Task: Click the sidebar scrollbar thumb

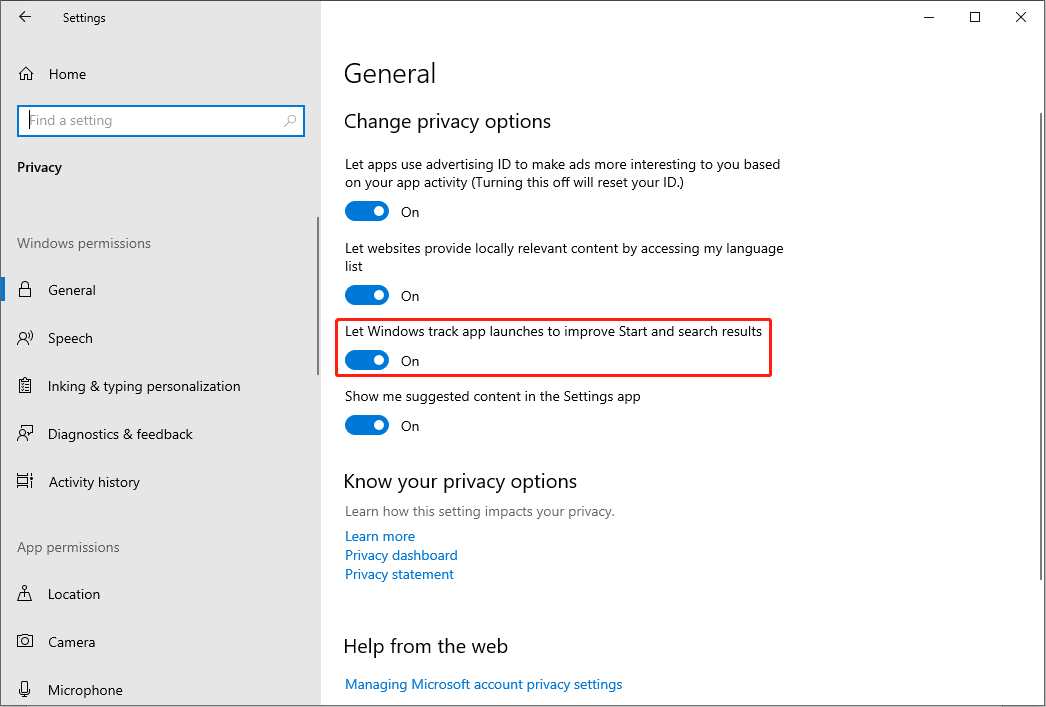Action: point(318,295)
